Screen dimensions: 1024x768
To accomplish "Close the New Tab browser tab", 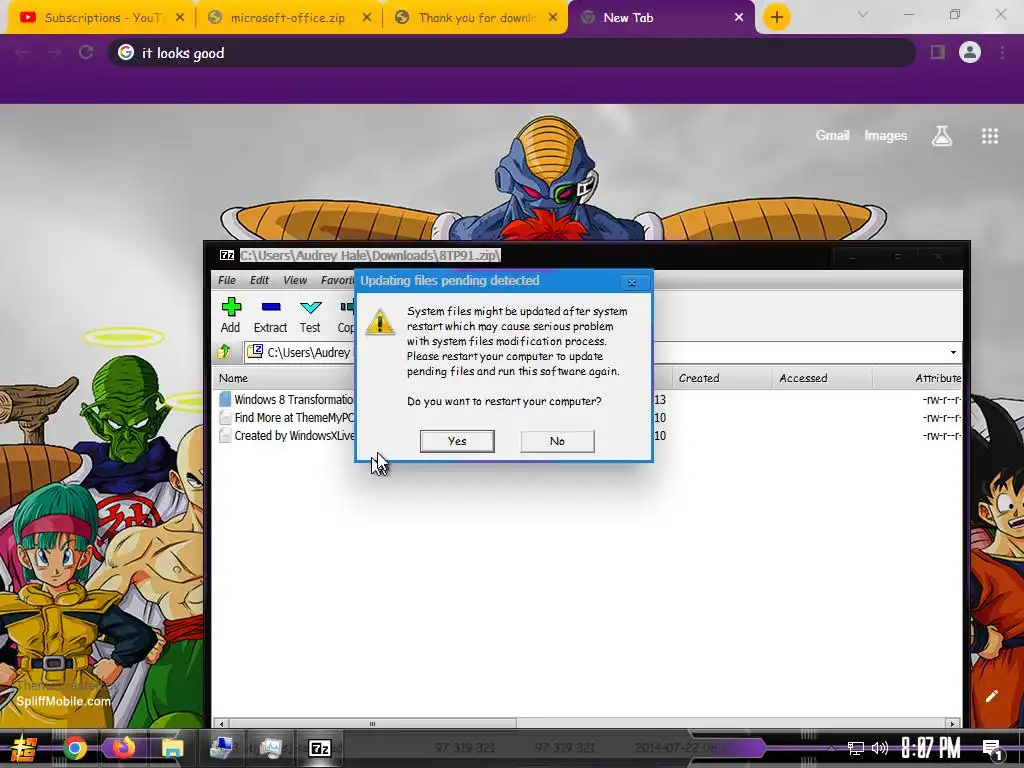I will (x=739, y=18).
